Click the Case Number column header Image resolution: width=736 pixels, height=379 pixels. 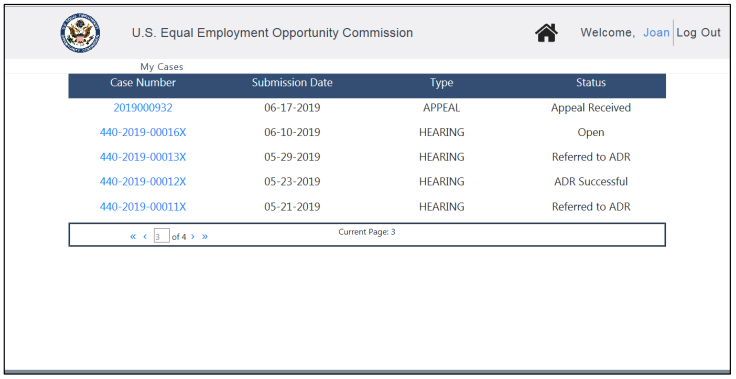(143, 83)
